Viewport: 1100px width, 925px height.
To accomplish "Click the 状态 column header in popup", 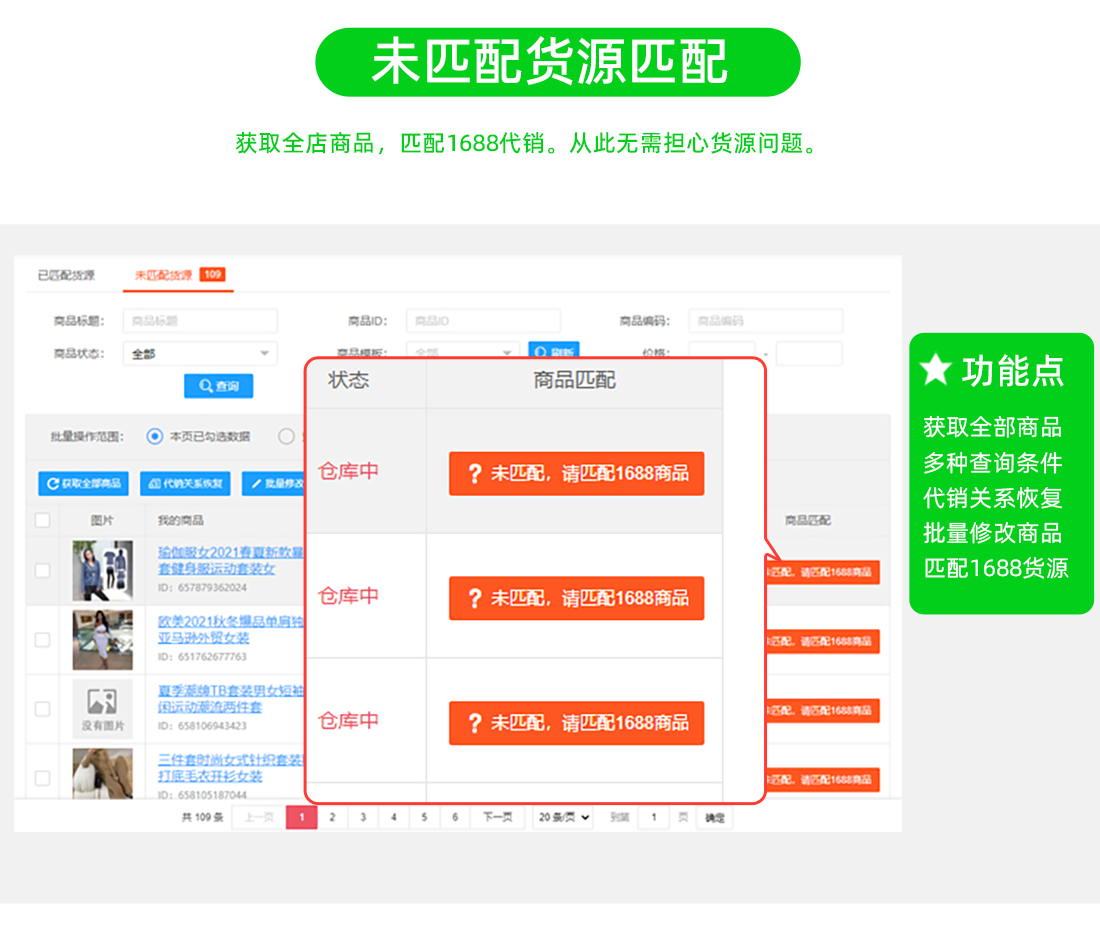I will [349, 380].
